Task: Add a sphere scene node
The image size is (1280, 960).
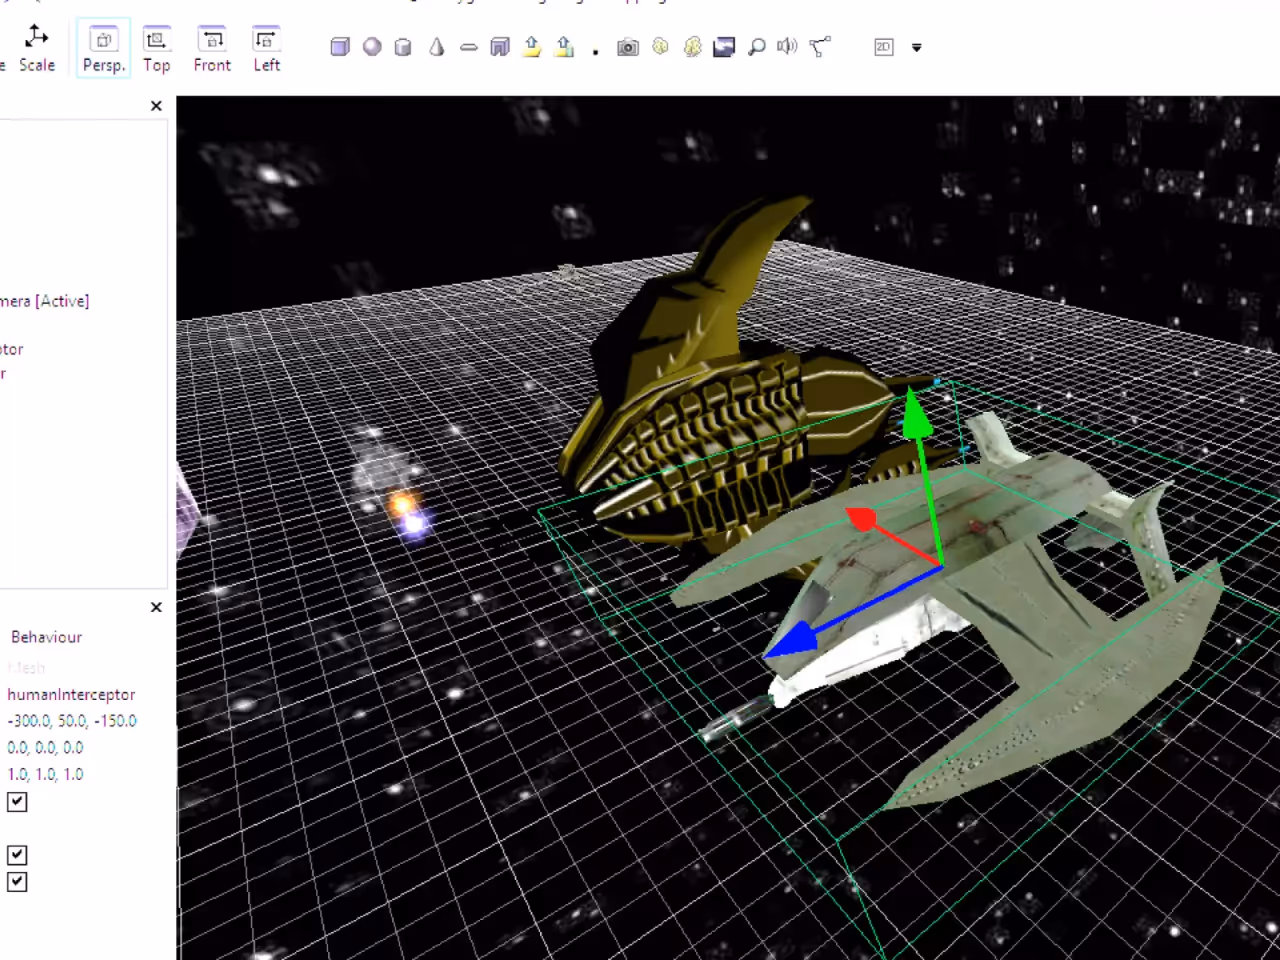Action: coord(372,47)
